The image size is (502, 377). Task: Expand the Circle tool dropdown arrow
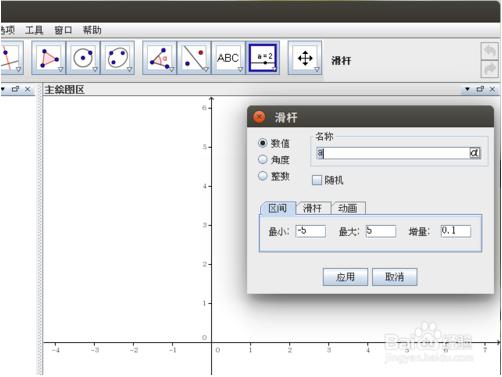[x=95, y=69]
